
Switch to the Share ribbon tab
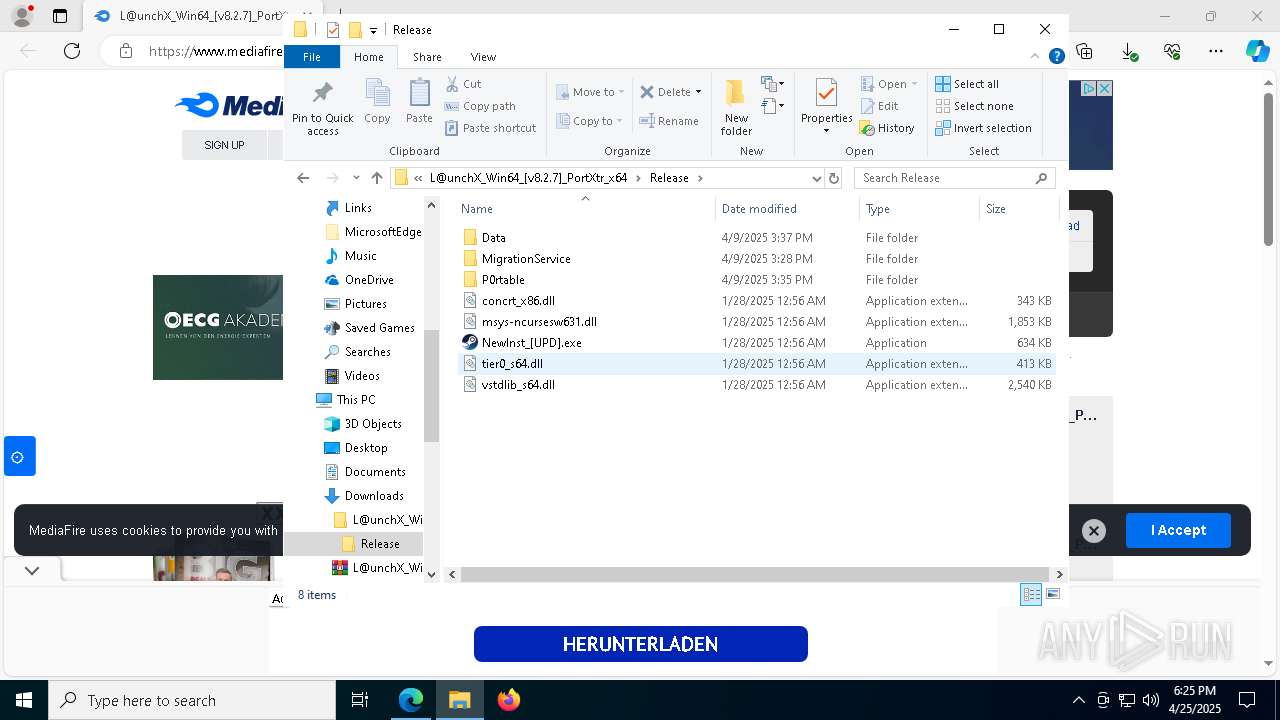click(x=427, y=57)
